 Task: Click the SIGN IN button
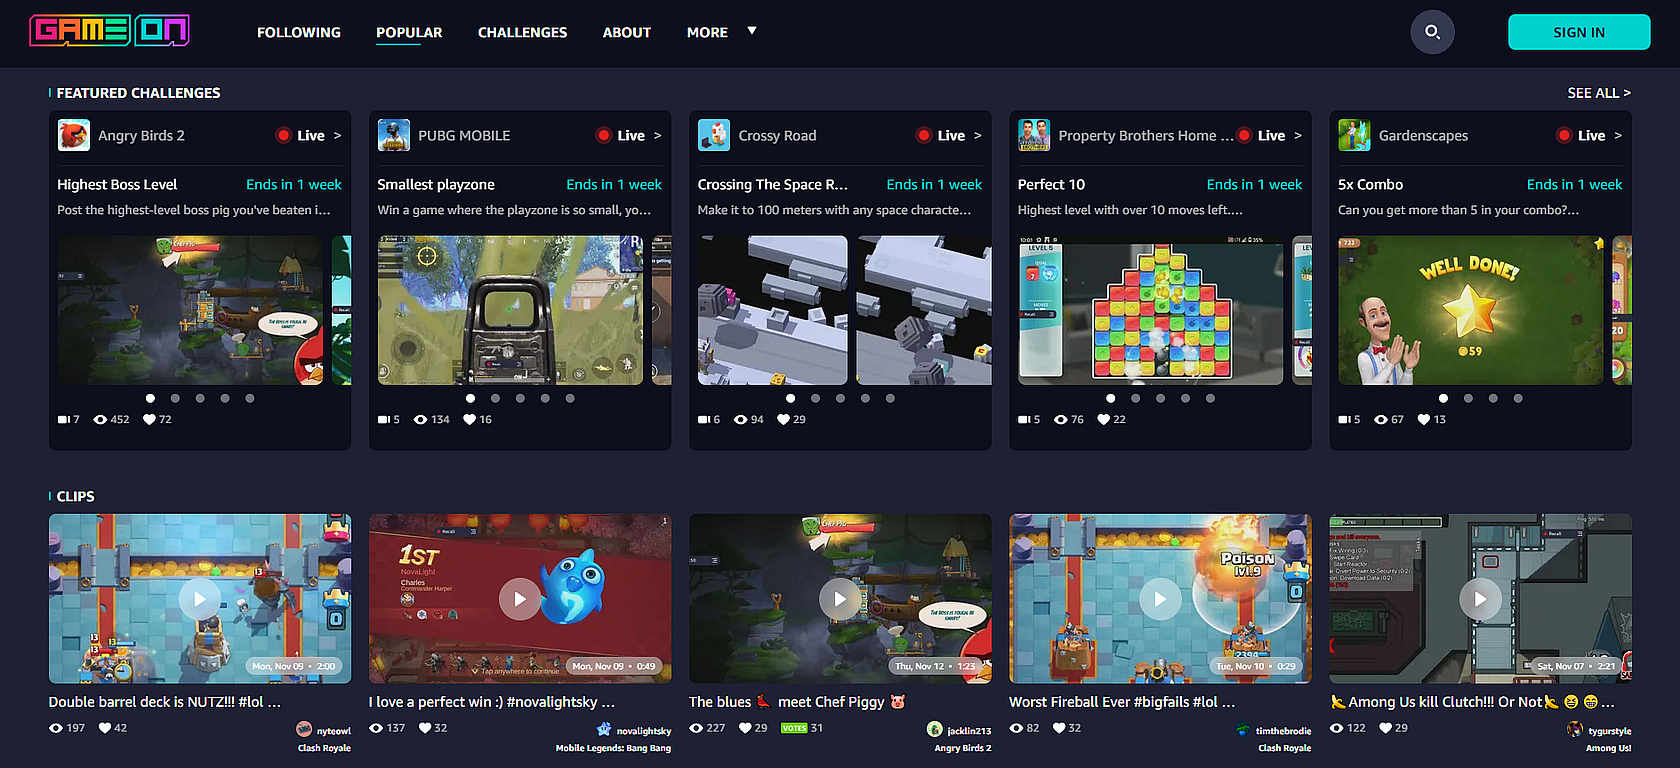tap(1579, 32)
